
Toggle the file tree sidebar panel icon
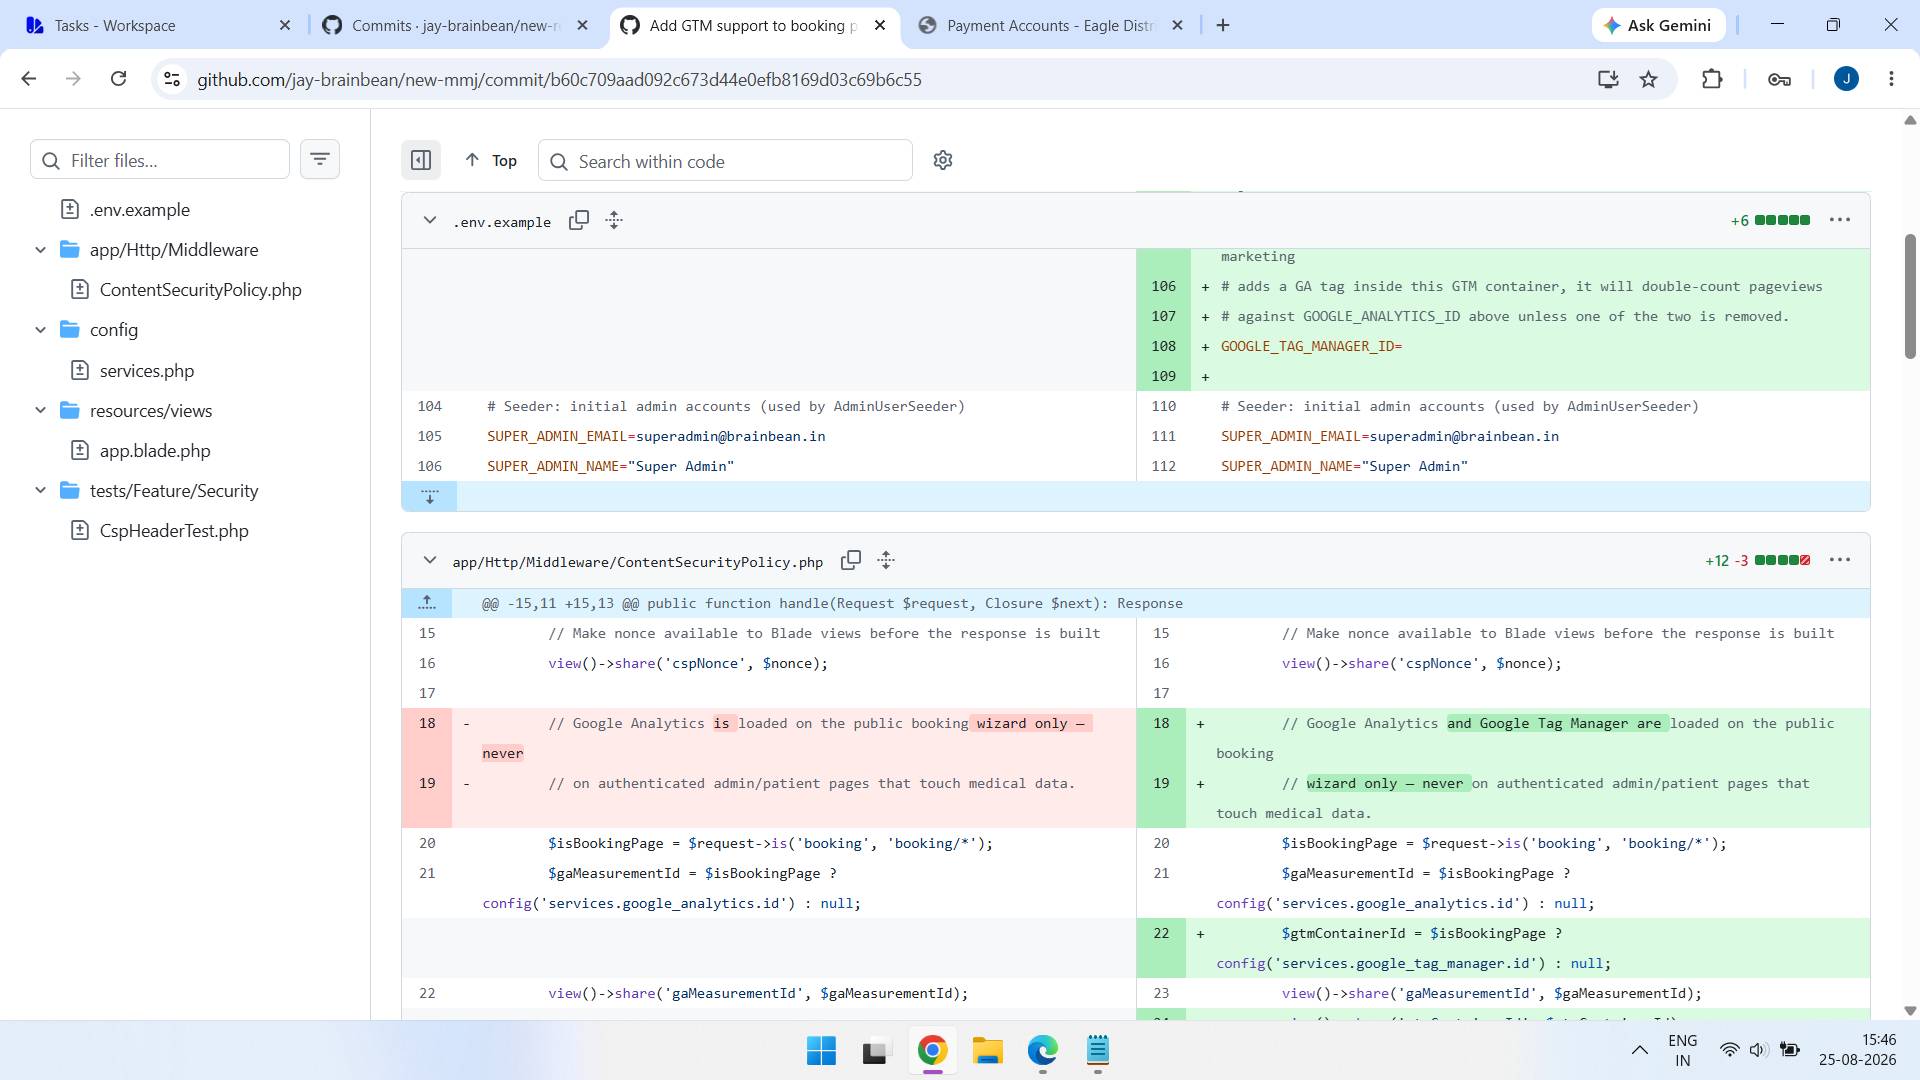[421, 160]
